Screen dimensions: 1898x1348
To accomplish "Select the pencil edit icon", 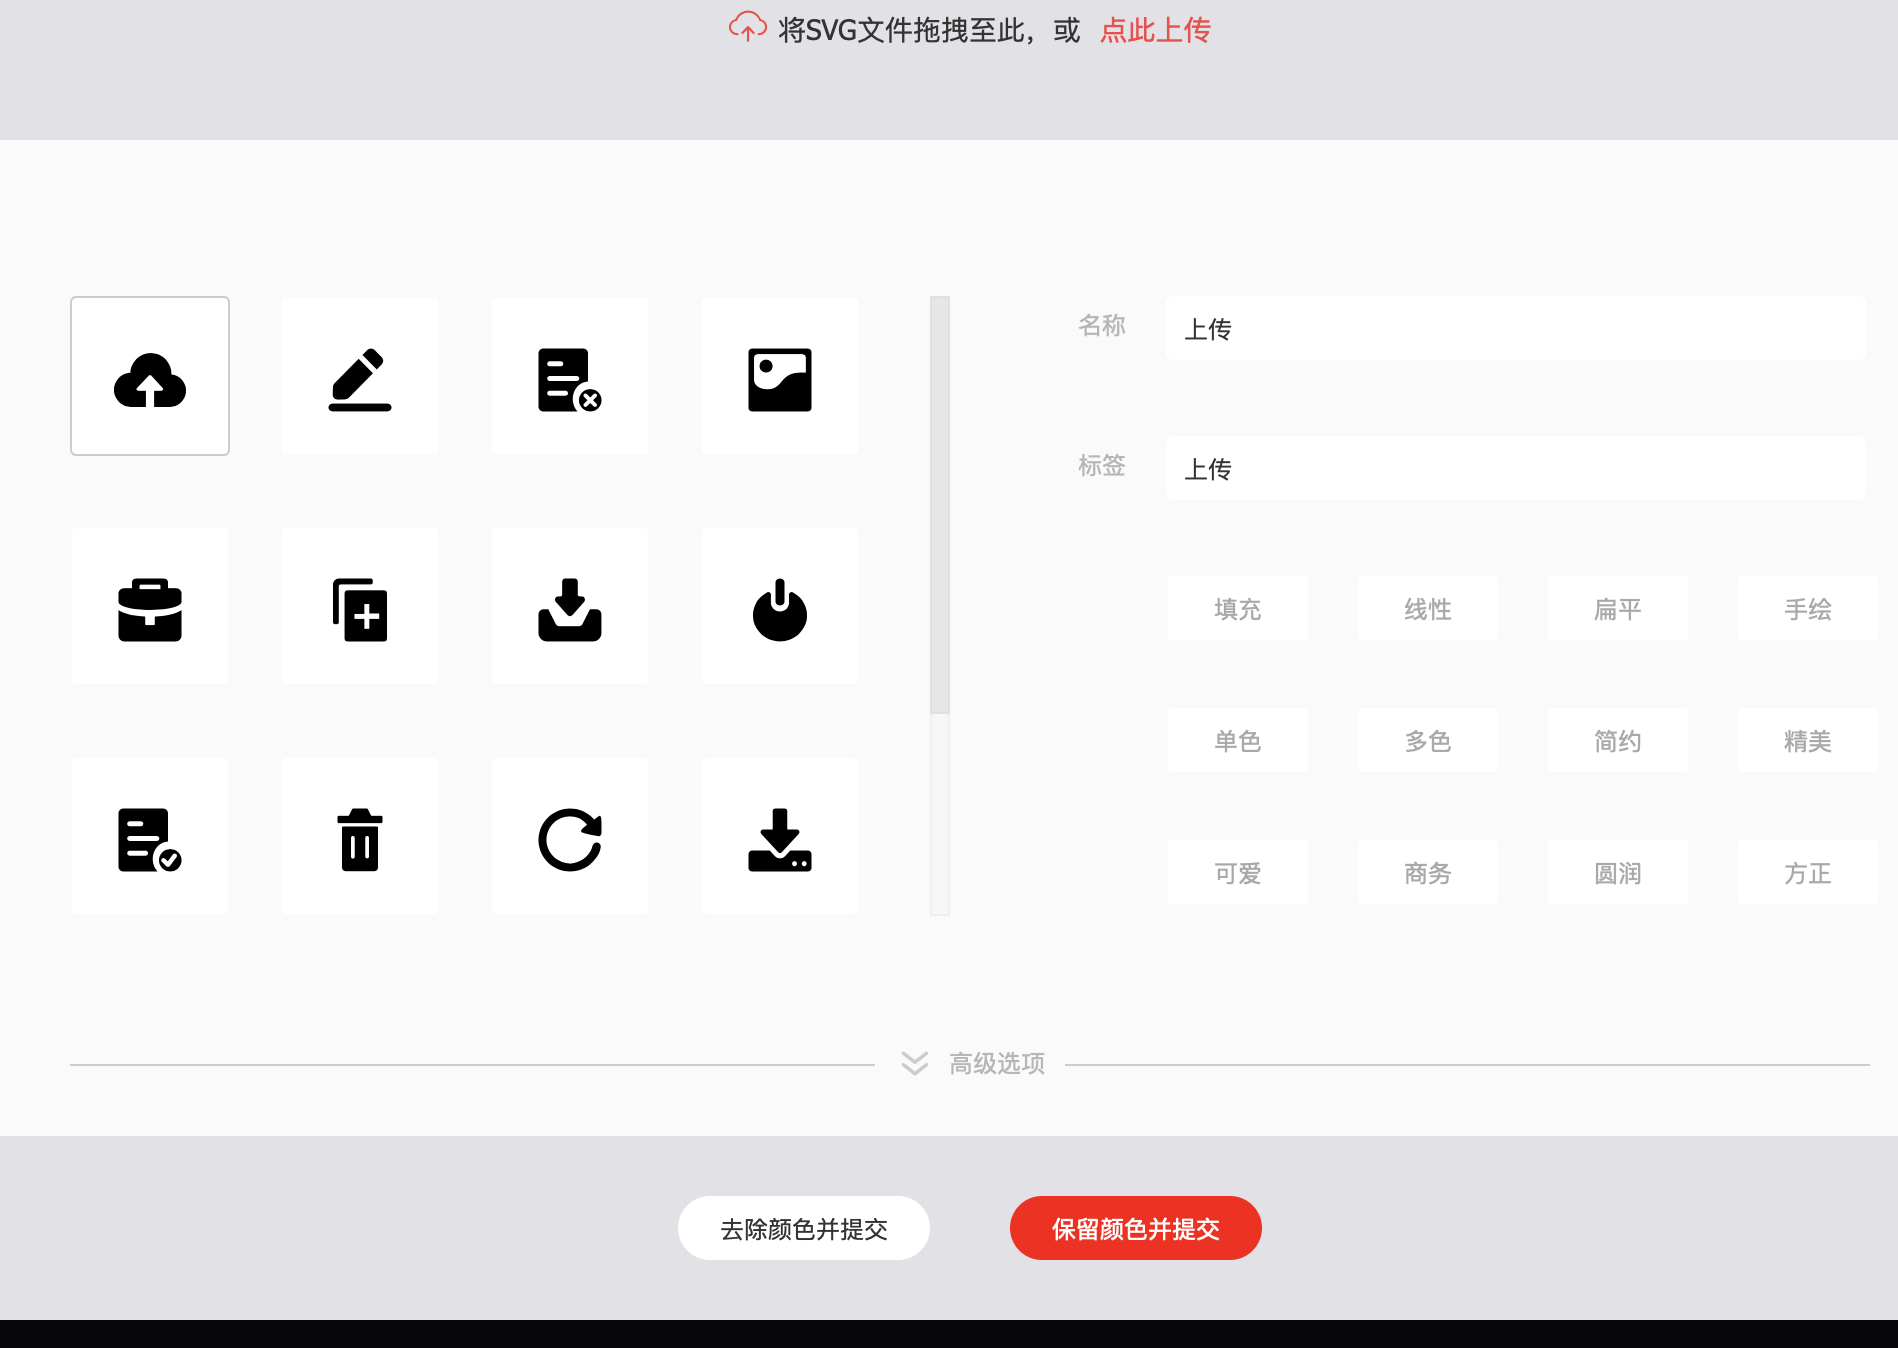I will point(359,375).
